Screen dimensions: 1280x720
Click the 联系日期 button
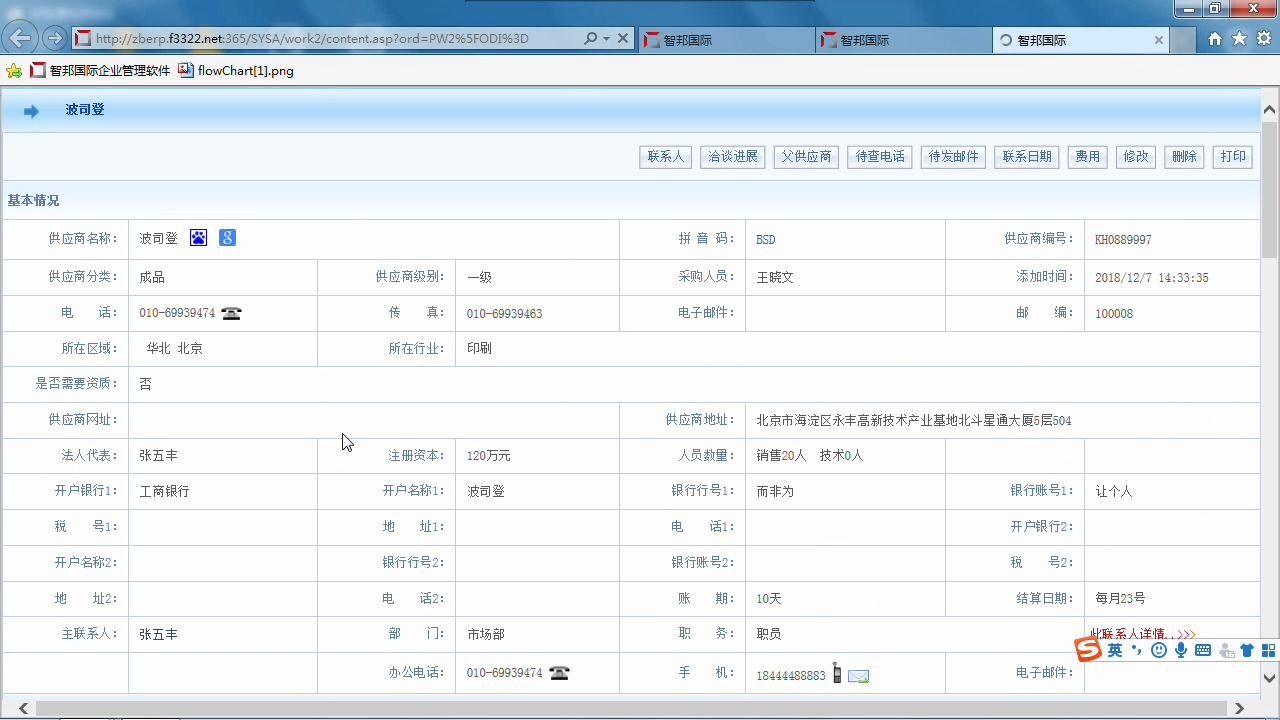(x=1027, y=157)
